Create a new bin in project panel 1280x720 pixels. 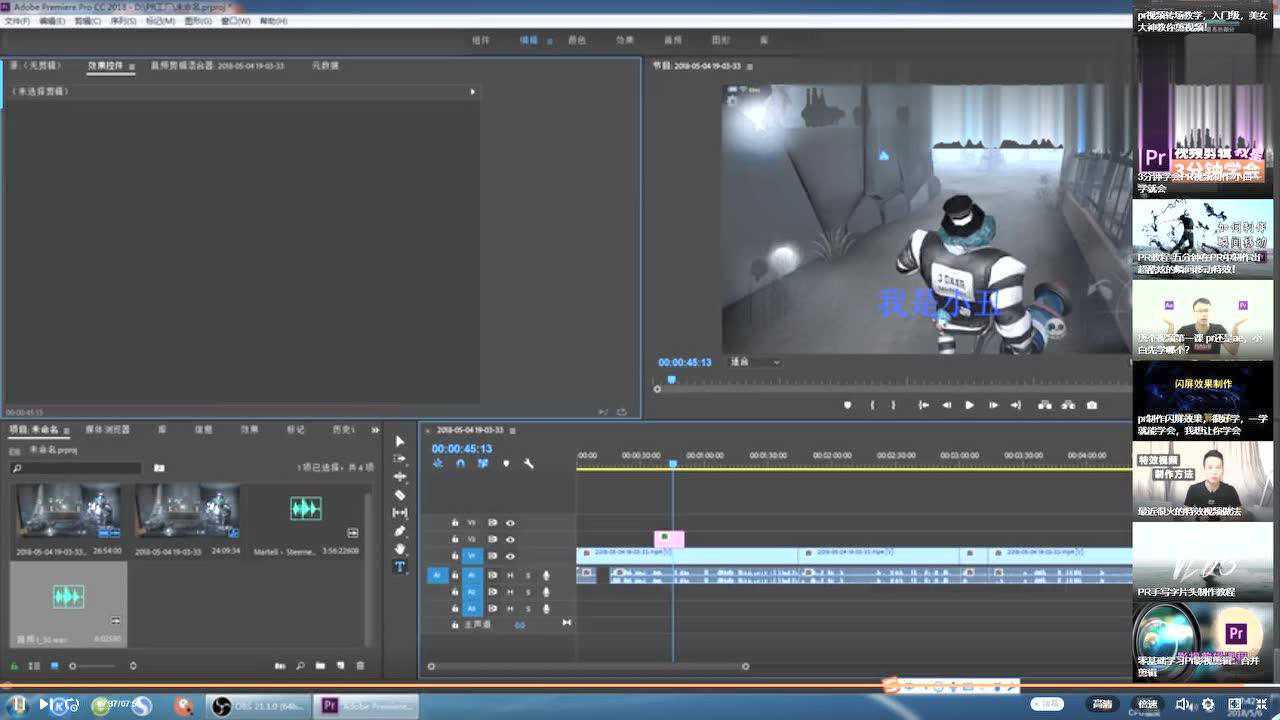320,666
